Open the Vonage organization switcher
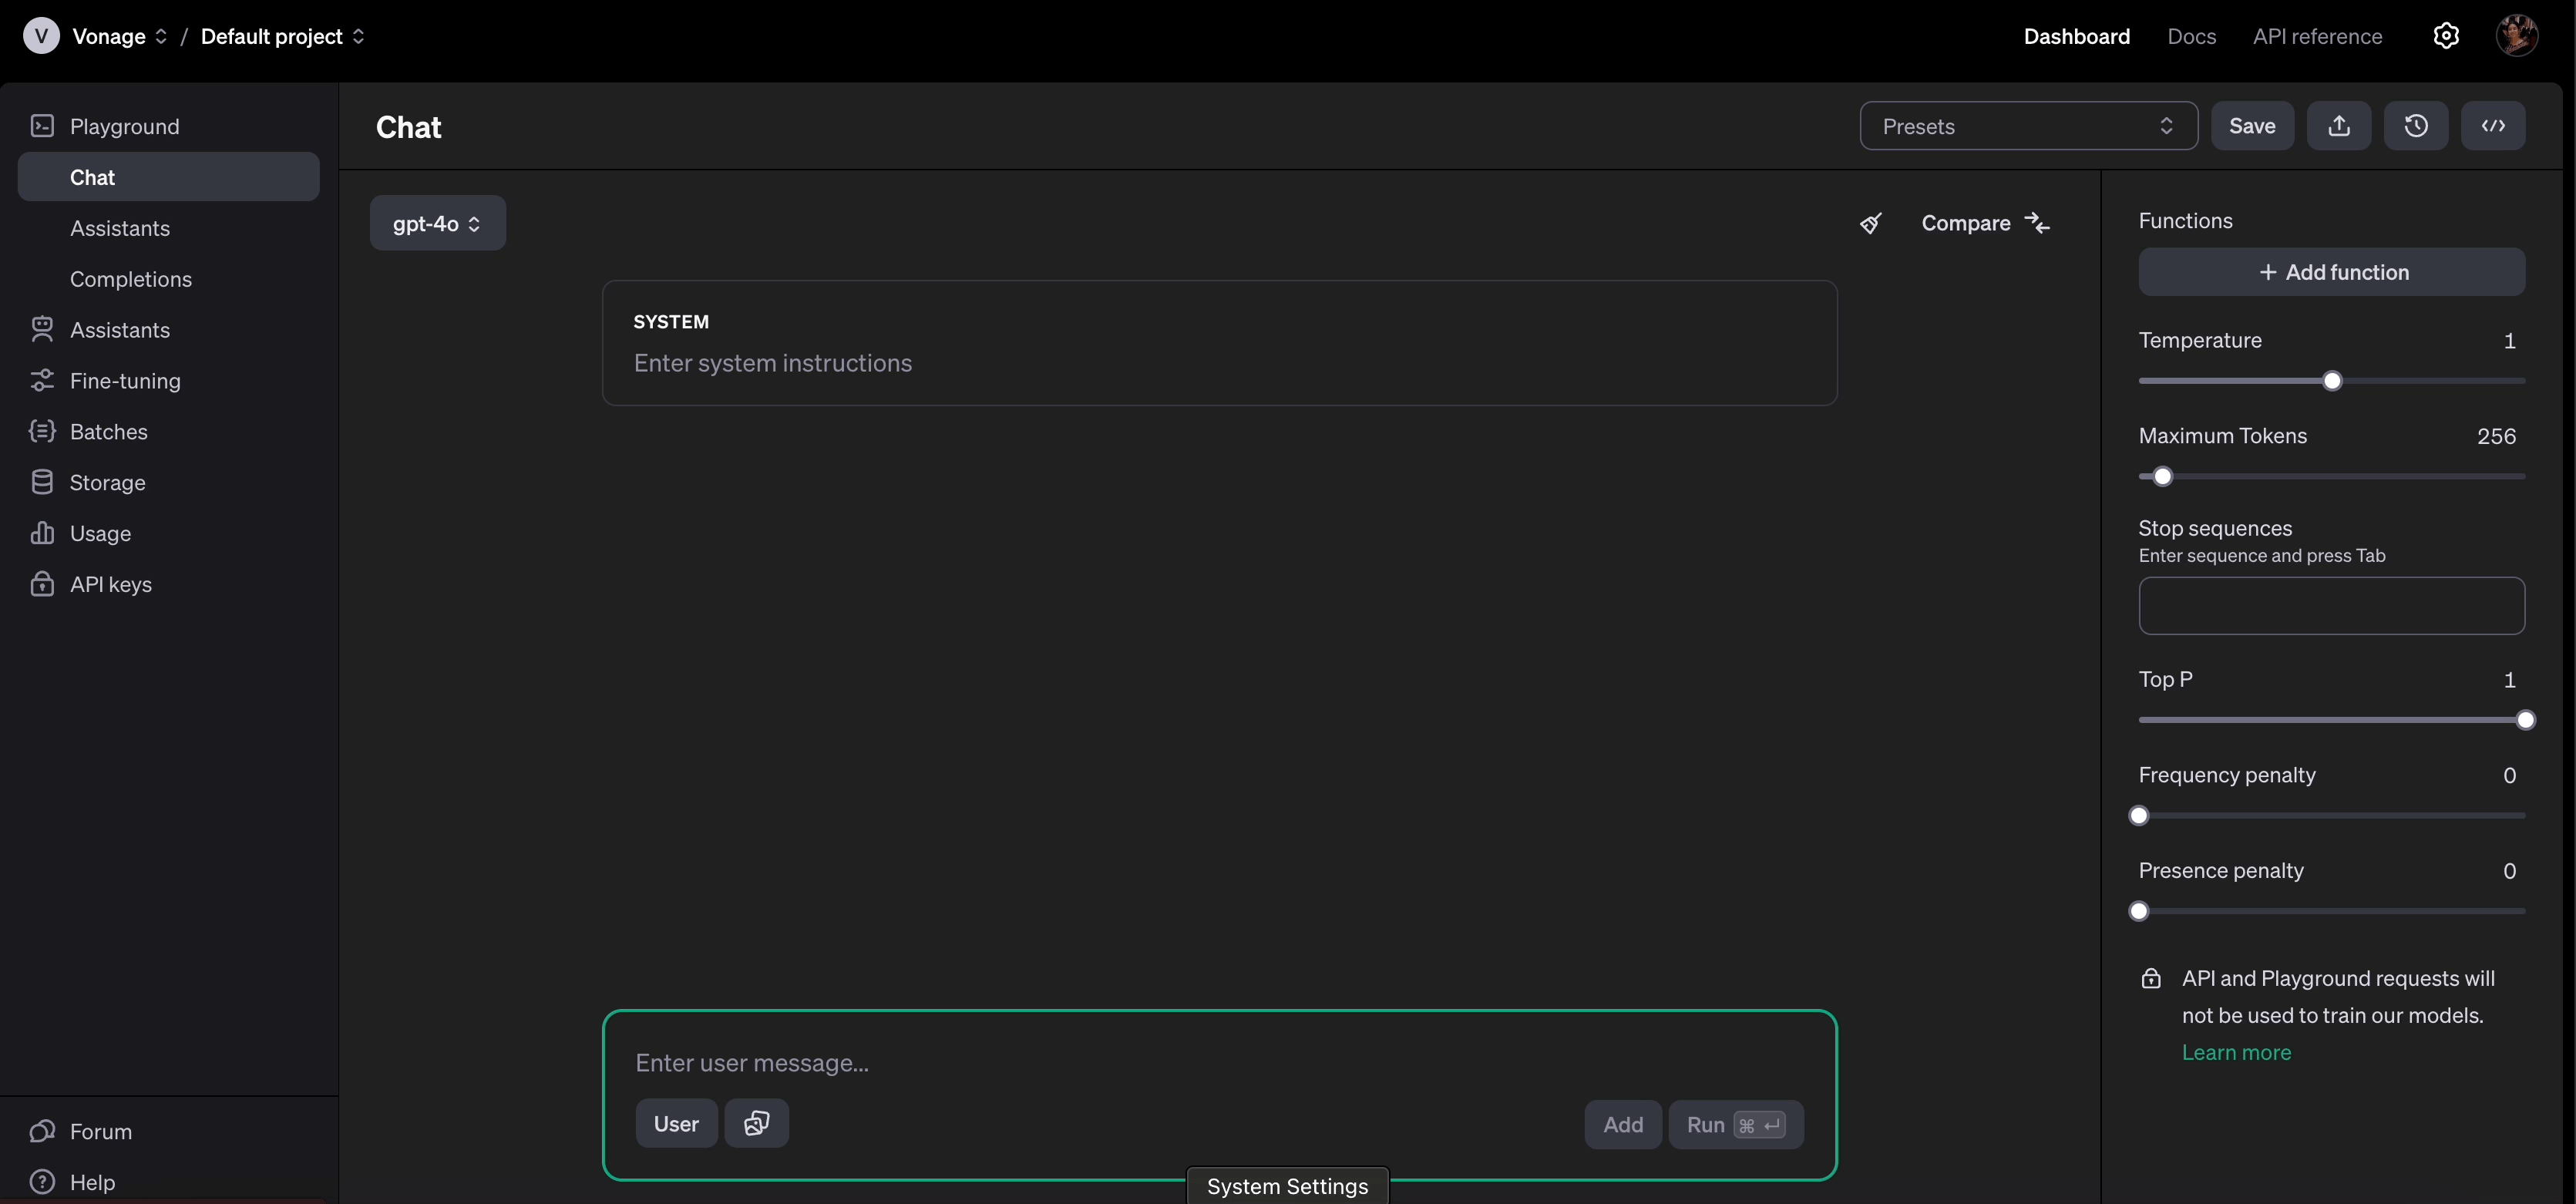This screenshot has width=2576, height=1204. (119, 37)
